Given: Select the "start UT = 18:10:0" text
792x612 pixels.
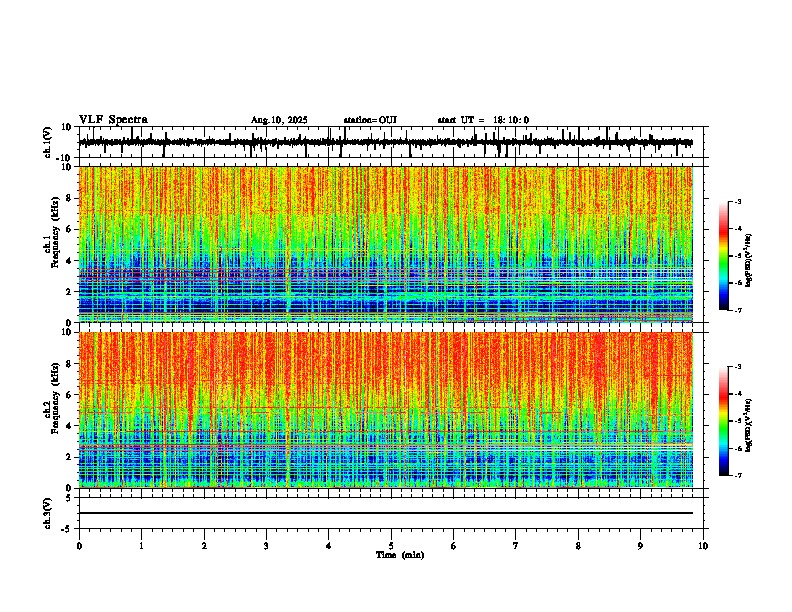Looking at the screenshot, I should click(x=483, y=120).
